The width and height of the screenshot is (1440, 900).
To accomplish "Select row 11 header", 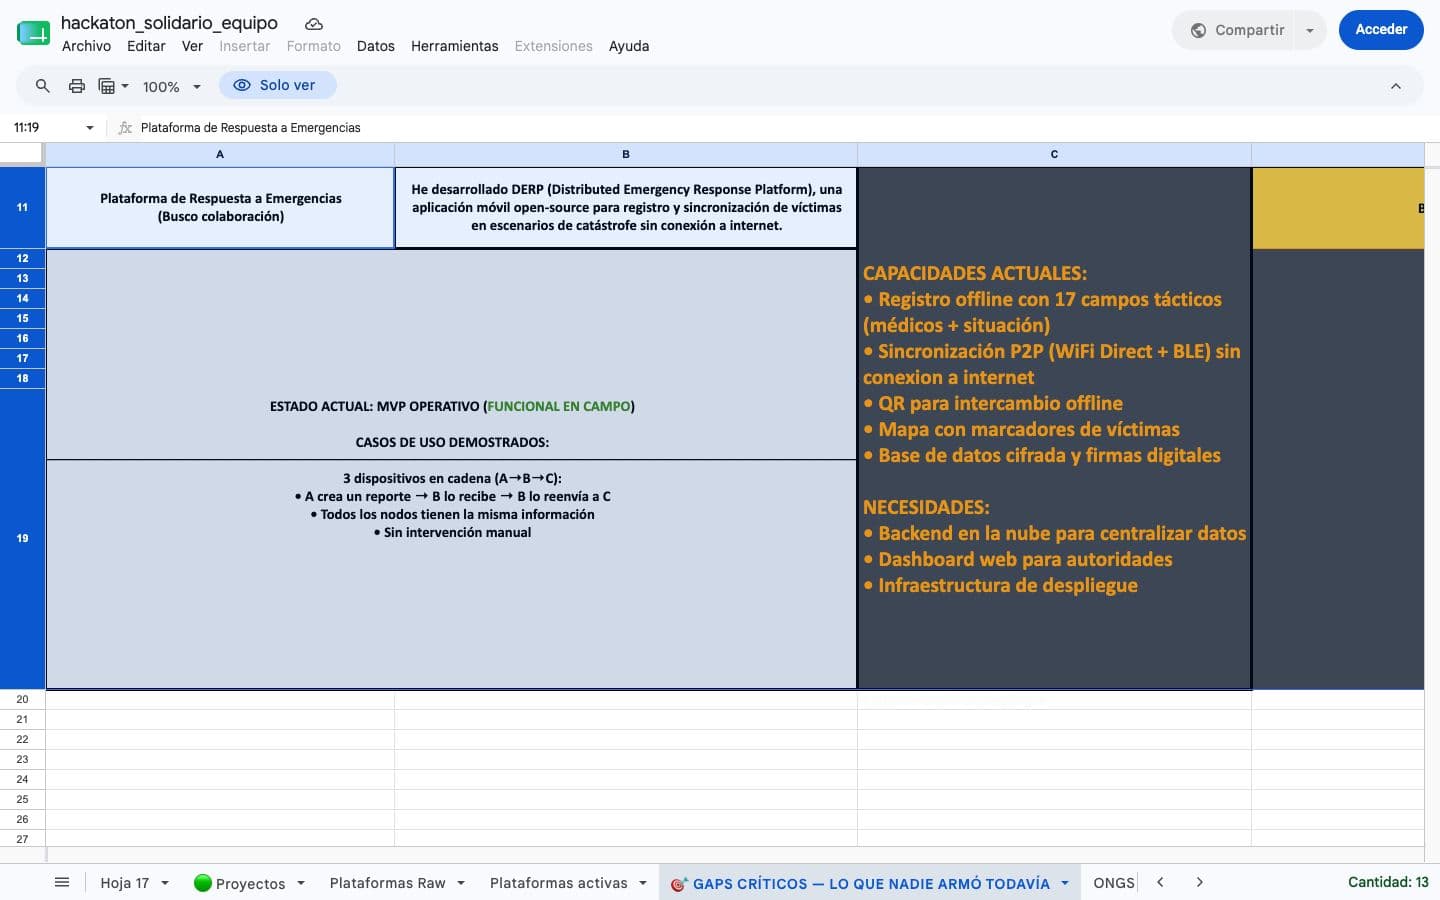I will [x=22, y=207].
